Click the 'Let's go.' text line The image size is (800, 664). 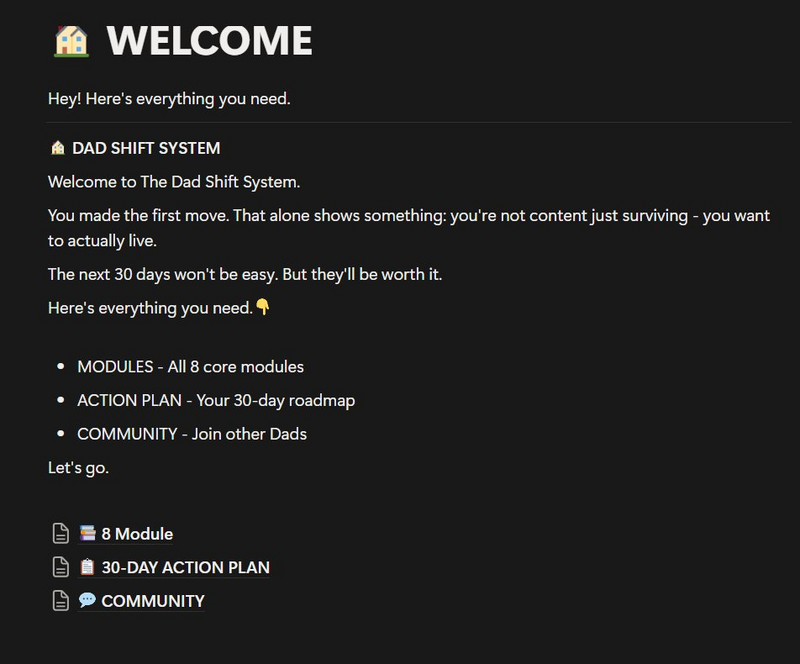(x=76, y=469)
